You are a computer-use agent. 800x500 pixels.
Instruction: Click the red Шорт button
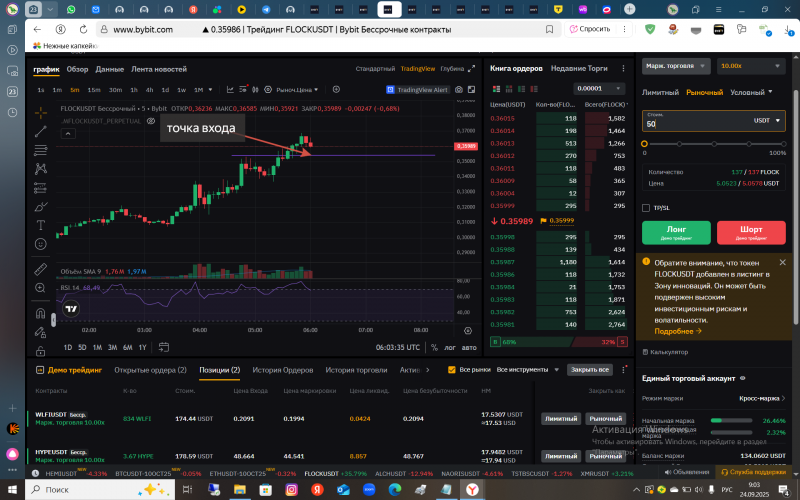(x=751, y=232)
